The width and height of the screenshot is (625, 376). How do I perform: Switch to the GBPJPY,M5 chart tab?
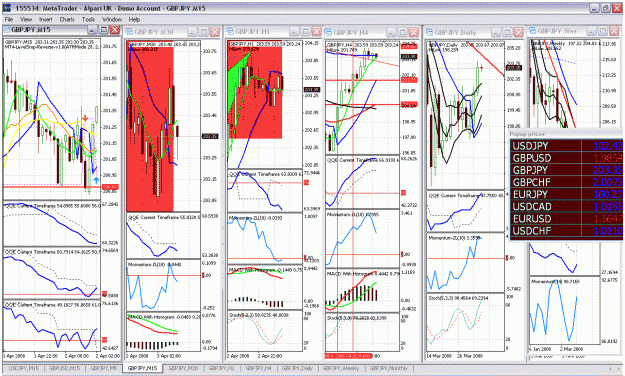click(103, 368)
